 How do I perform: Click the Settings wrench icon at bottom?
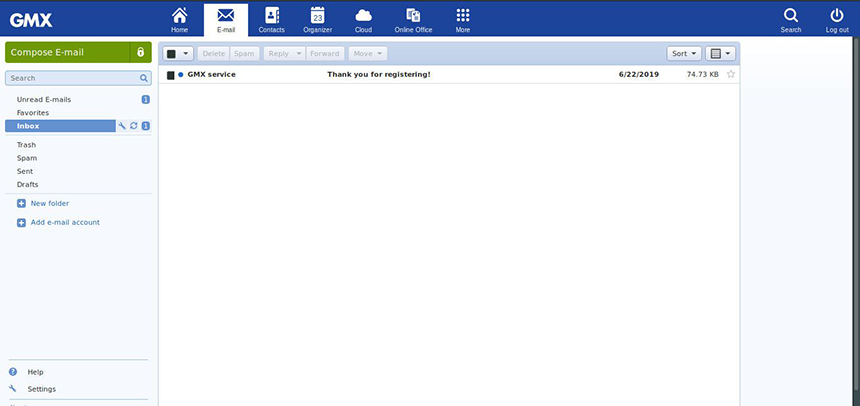pos(13,388)
